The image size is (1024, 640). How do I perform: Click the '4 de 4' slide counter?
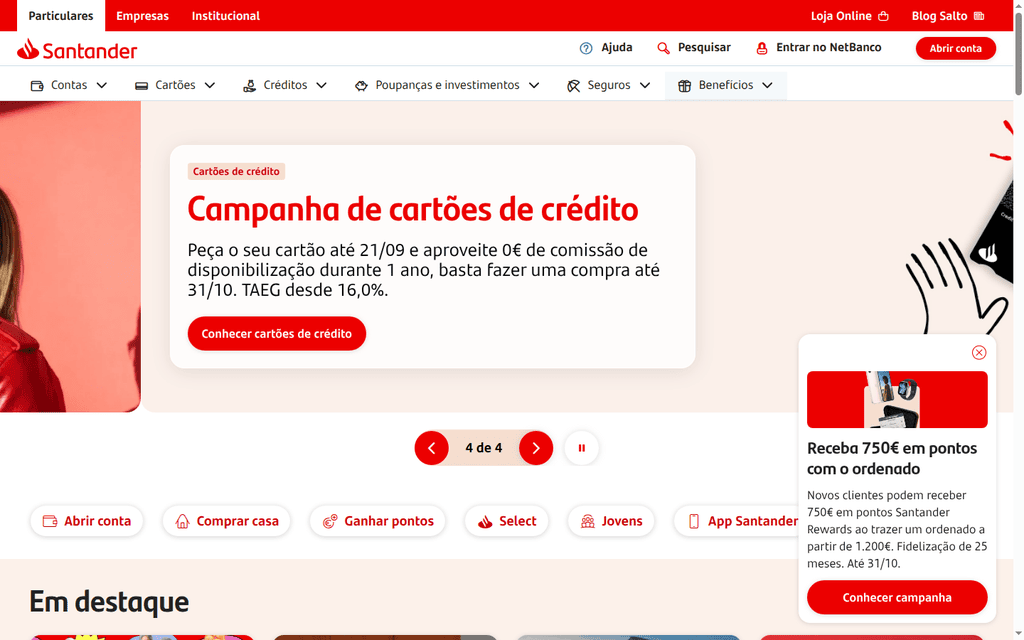[484, 448]
